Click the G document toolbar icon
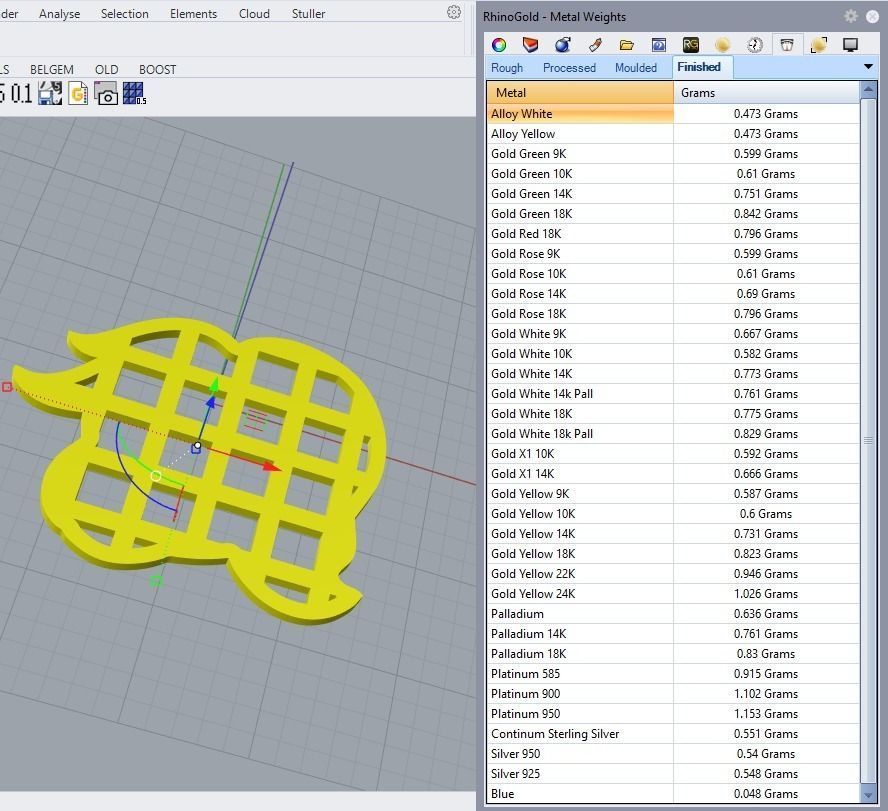The image size is (888, 811). (x=78, y=93)
